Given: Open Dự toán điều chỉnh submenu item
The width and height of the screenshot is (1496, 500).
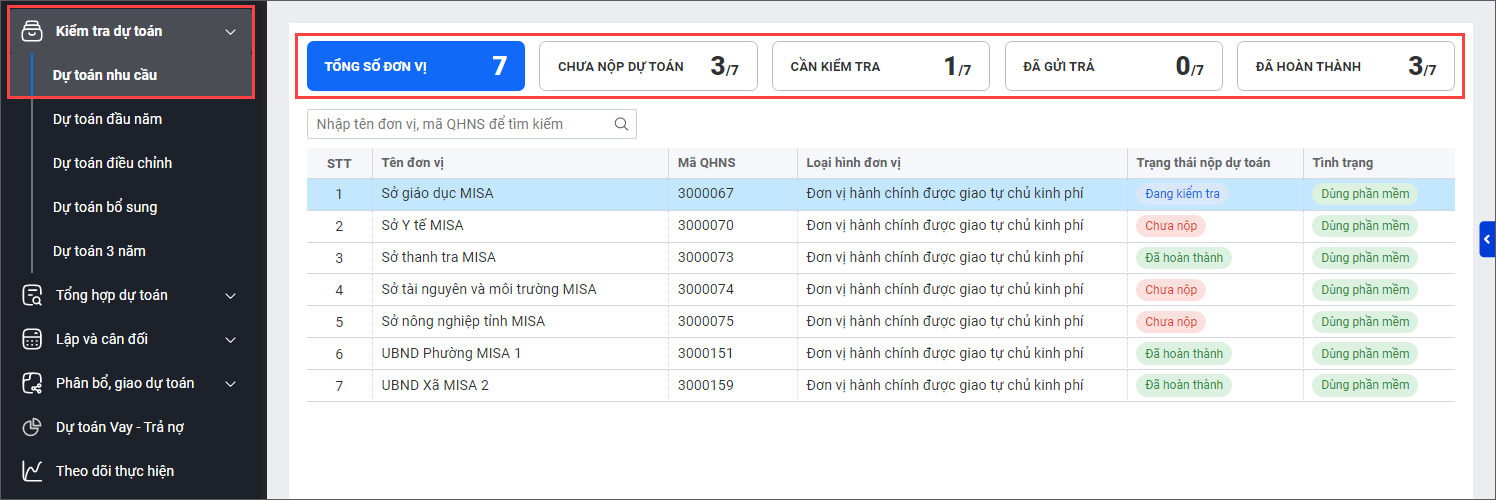Looking at the screenshot, I should 112,163.
